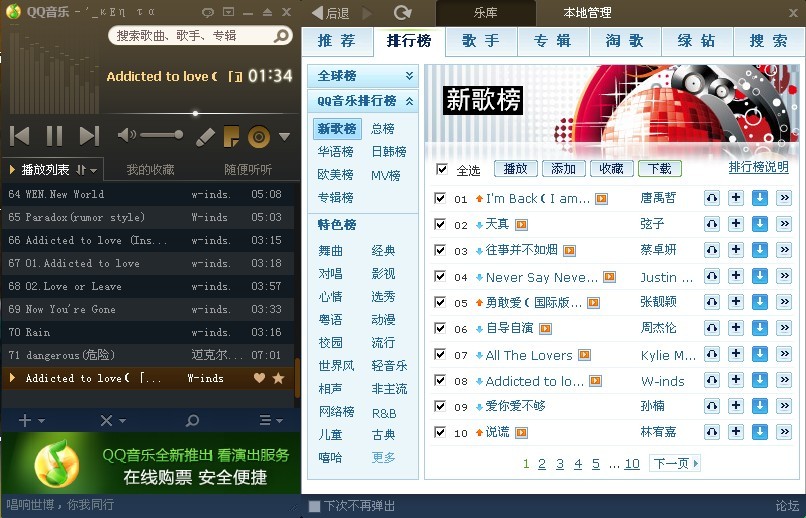Viewport: 806px width, 518px height.
Task: Open the 欧美榜 chart
Action: pyautogui.click(x=335, y=175)
